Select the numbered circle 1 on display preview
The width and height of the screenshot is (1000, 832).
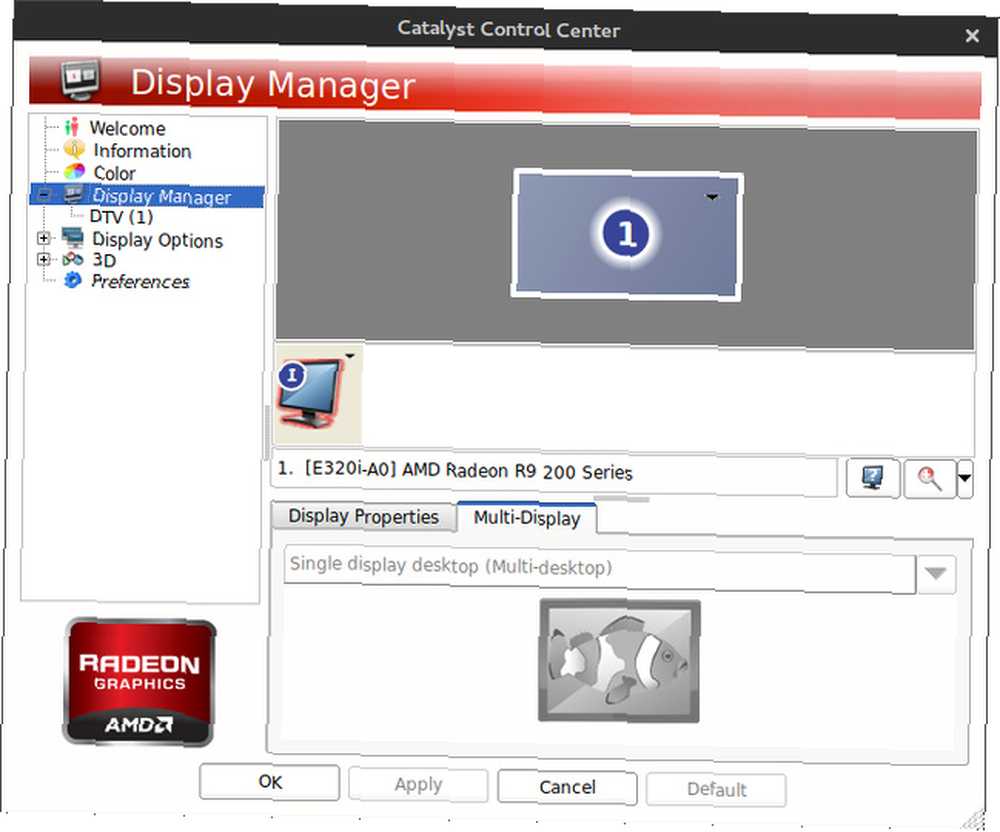point(626,233)
